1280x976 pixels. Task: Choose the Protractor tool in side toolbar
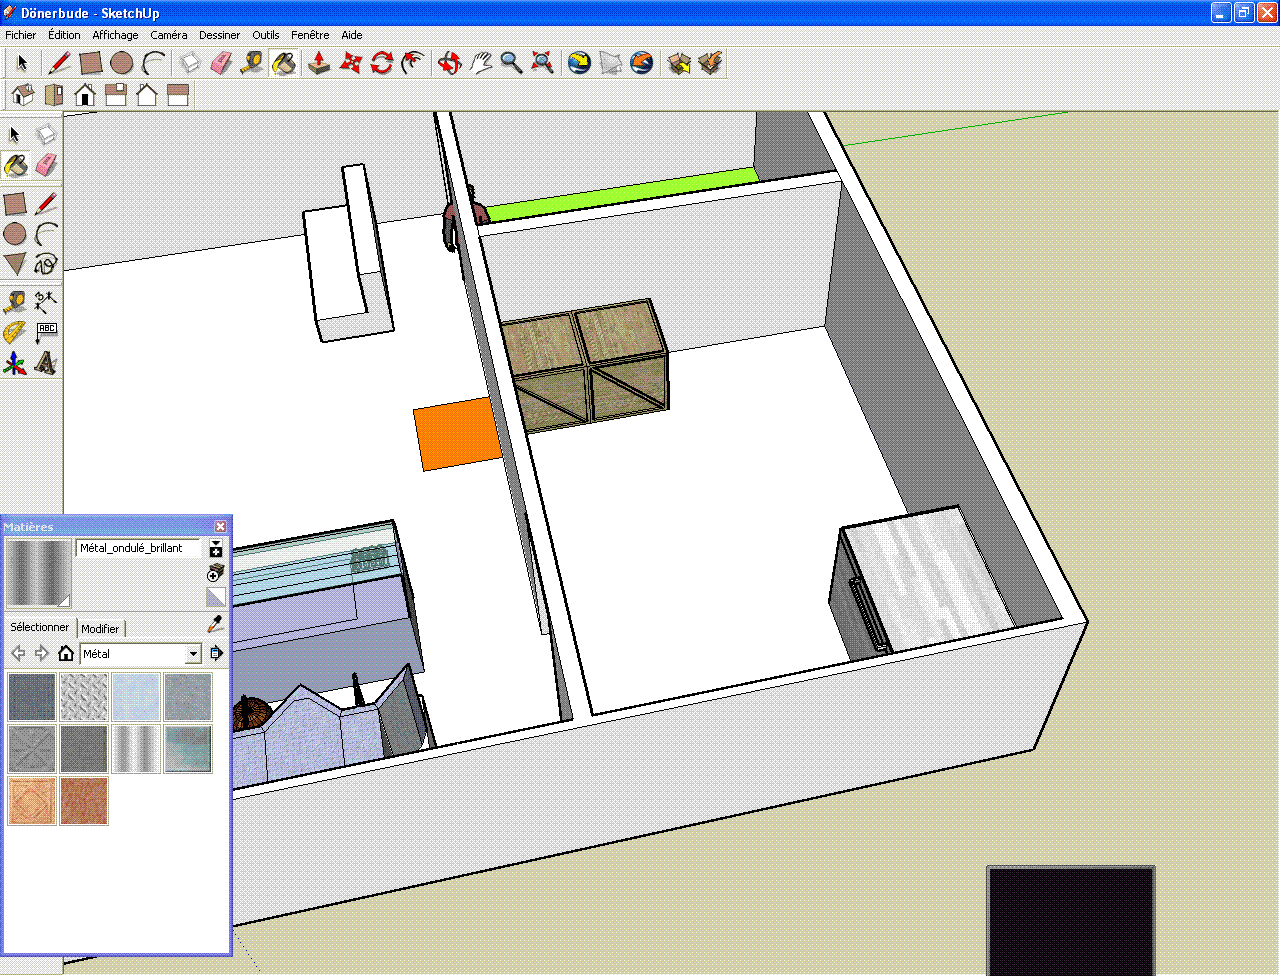[x=14, y=332]
